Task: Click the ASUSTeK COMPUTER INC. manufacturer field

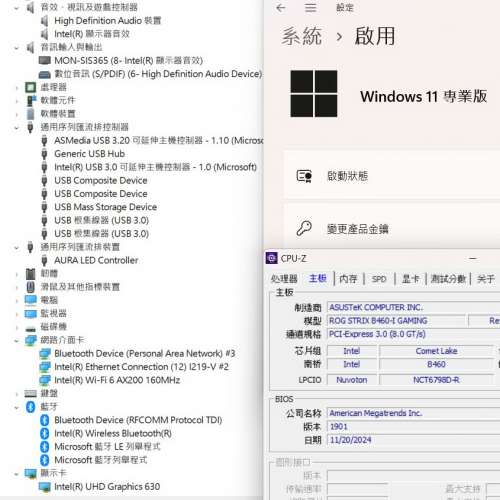Action: (413, 307)
